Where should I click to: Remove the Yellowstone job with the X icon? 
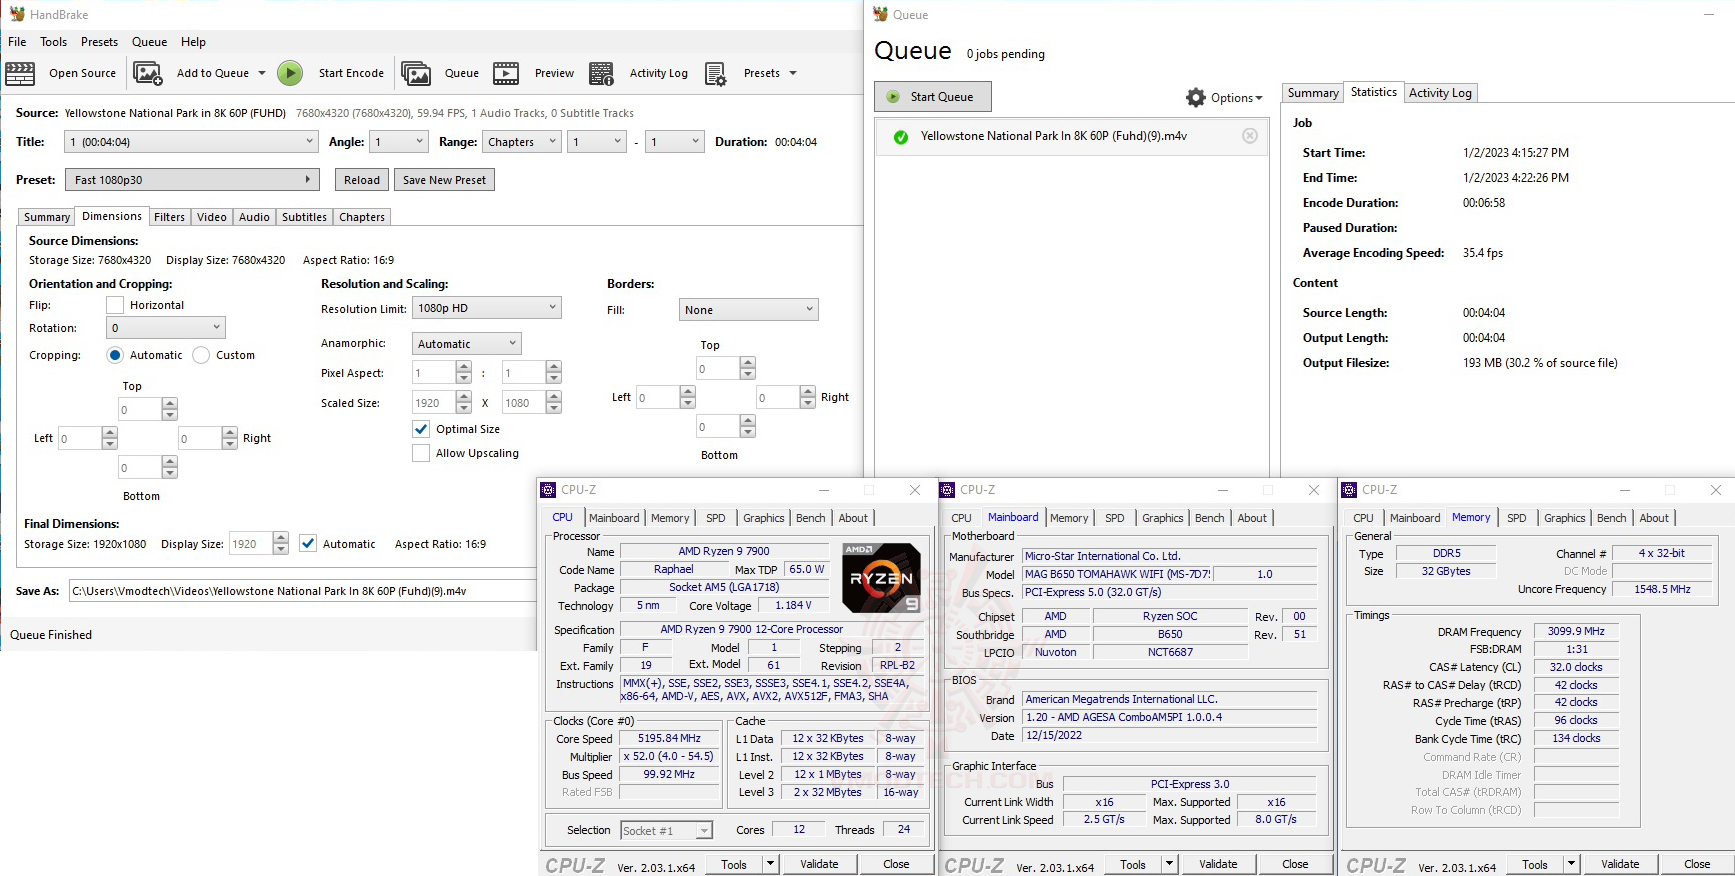coord(1250,136)
